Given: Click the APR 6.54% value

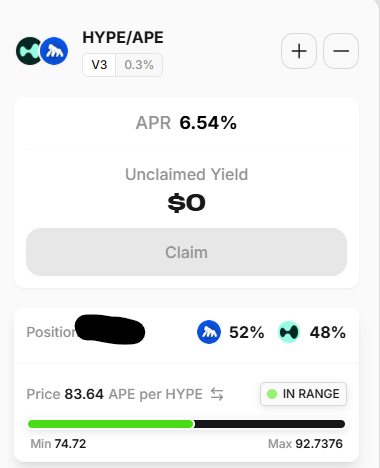Looking at the screenshot, I should click(208, 123).
